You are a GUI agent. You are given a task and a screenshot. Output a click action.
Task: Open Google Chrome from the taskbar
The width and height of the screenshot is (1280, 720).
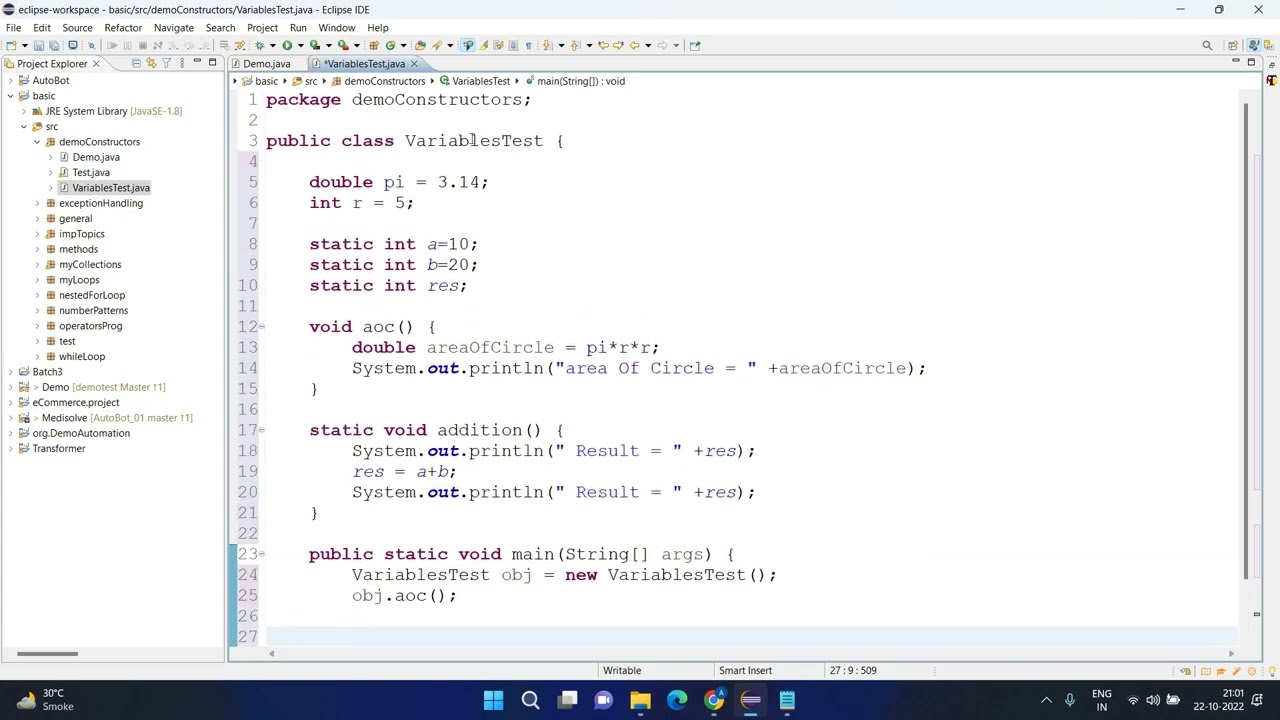pyautogui.click(x=714, y=700)
